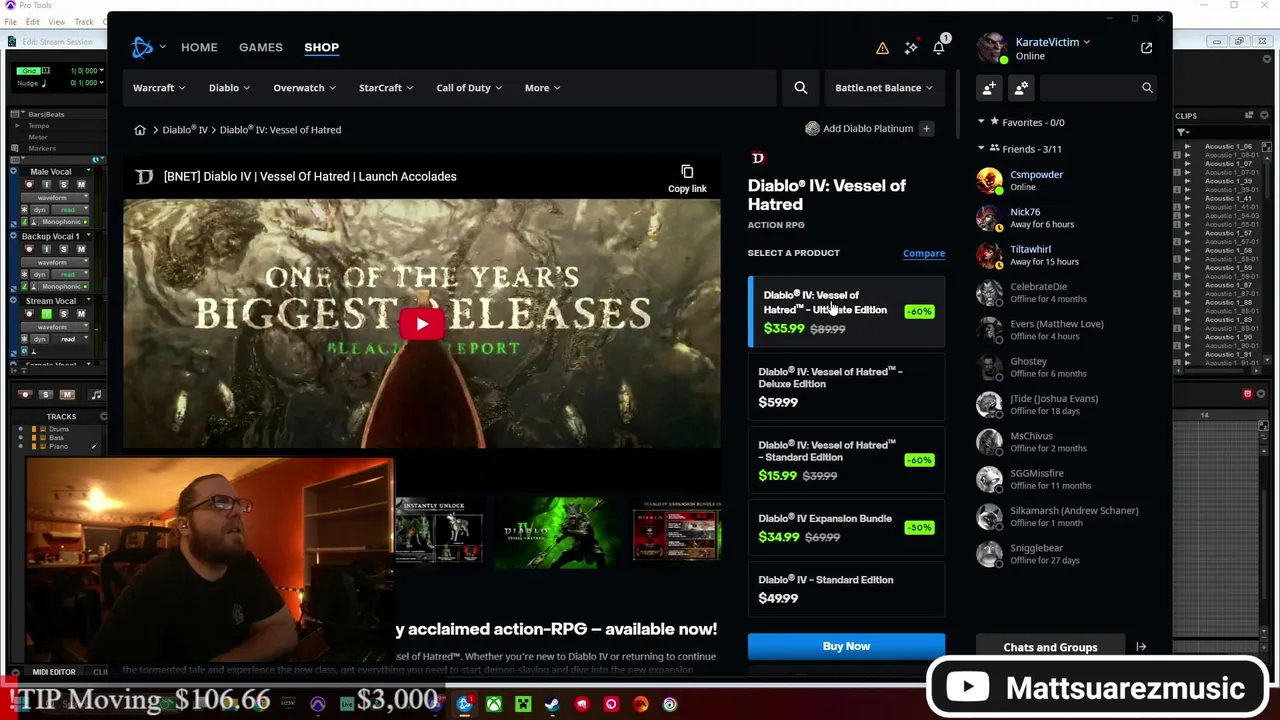Open the Track menu in Pro Tools

(84, 22)
